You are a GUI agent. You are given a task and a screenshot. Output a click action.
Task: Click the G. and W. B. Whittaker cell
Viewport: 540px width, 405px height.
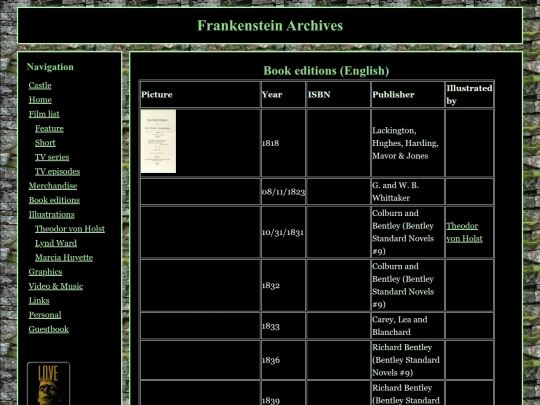point(408,191)
